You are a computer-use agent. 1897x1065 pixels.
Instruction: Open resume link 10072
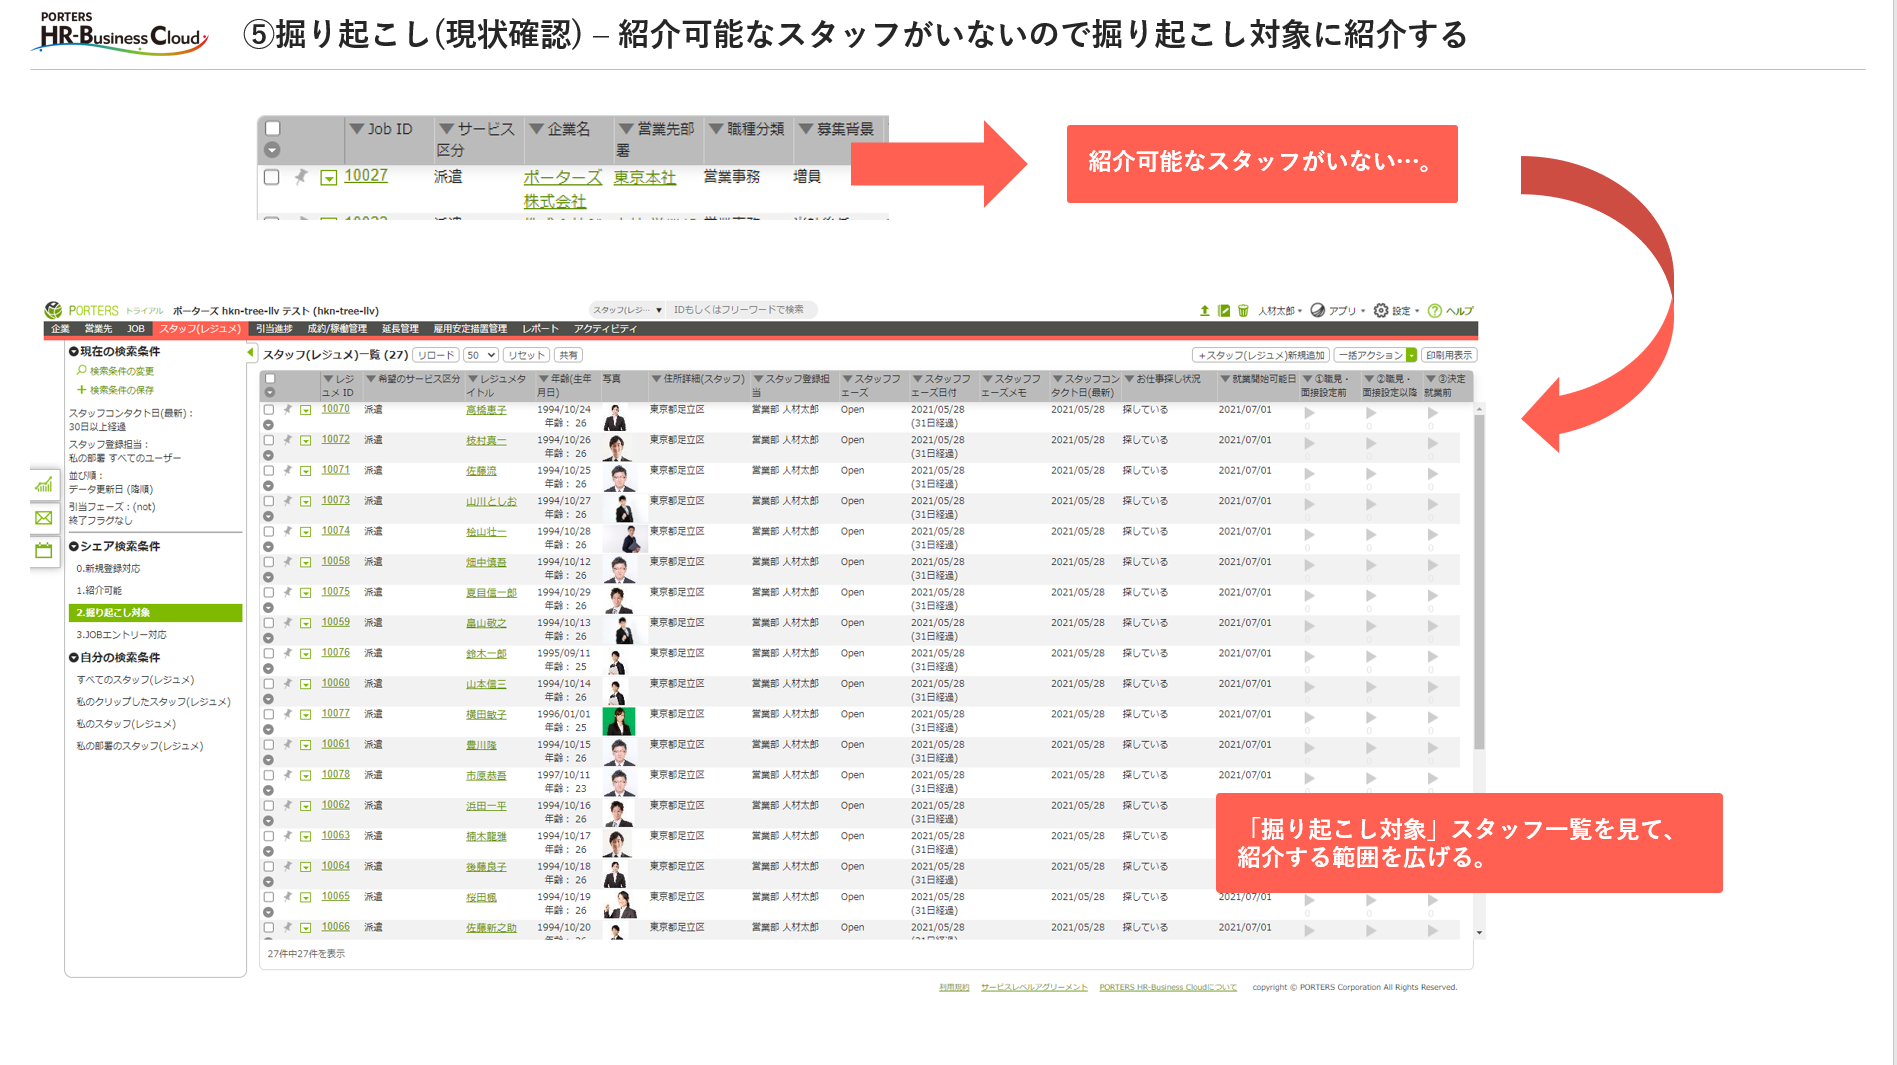[x=335, y=440]
